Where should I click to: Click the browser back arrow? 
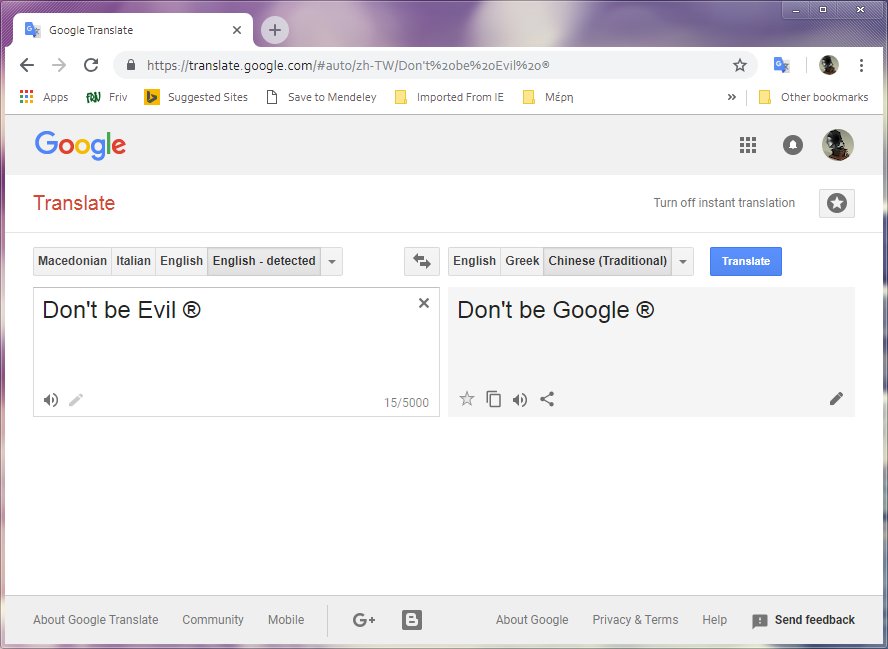click(x=27, y=65)
